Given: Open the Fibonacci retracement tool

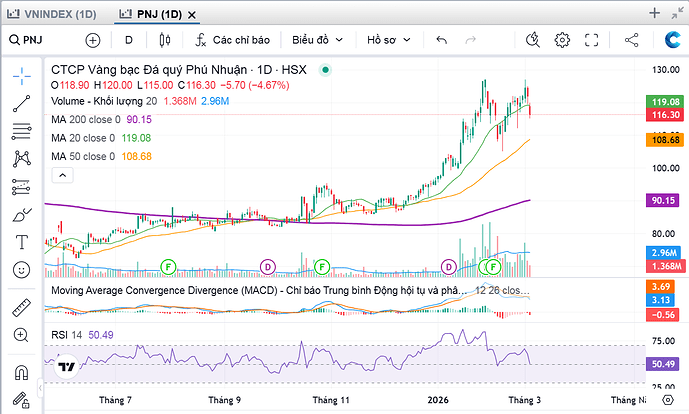Looking at the screenshot, I should click(x=21, y=131).
